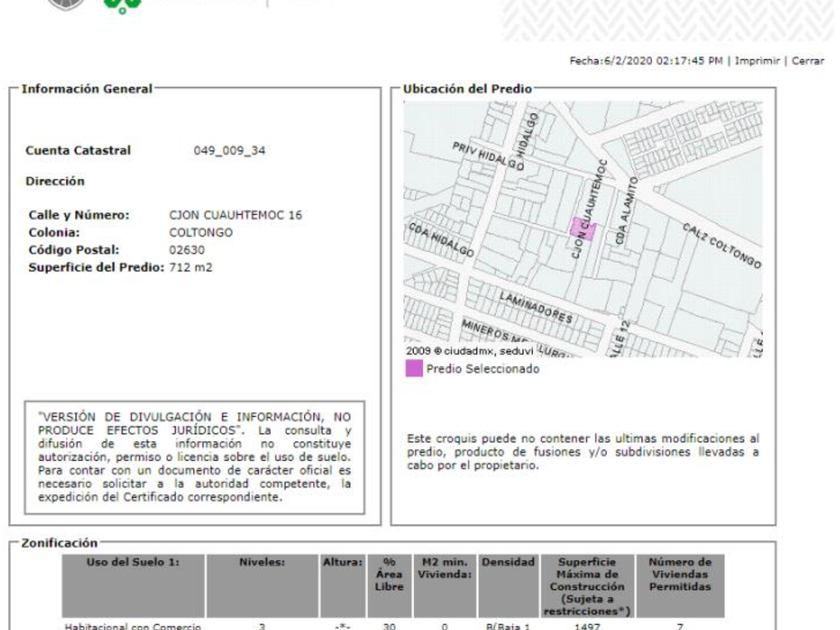Image resolution: width=840 pixels, height=630 pixels.
Task: Click the map copyright 2009 ciudadmx, seduvi
Action: [x=470, y=351]
